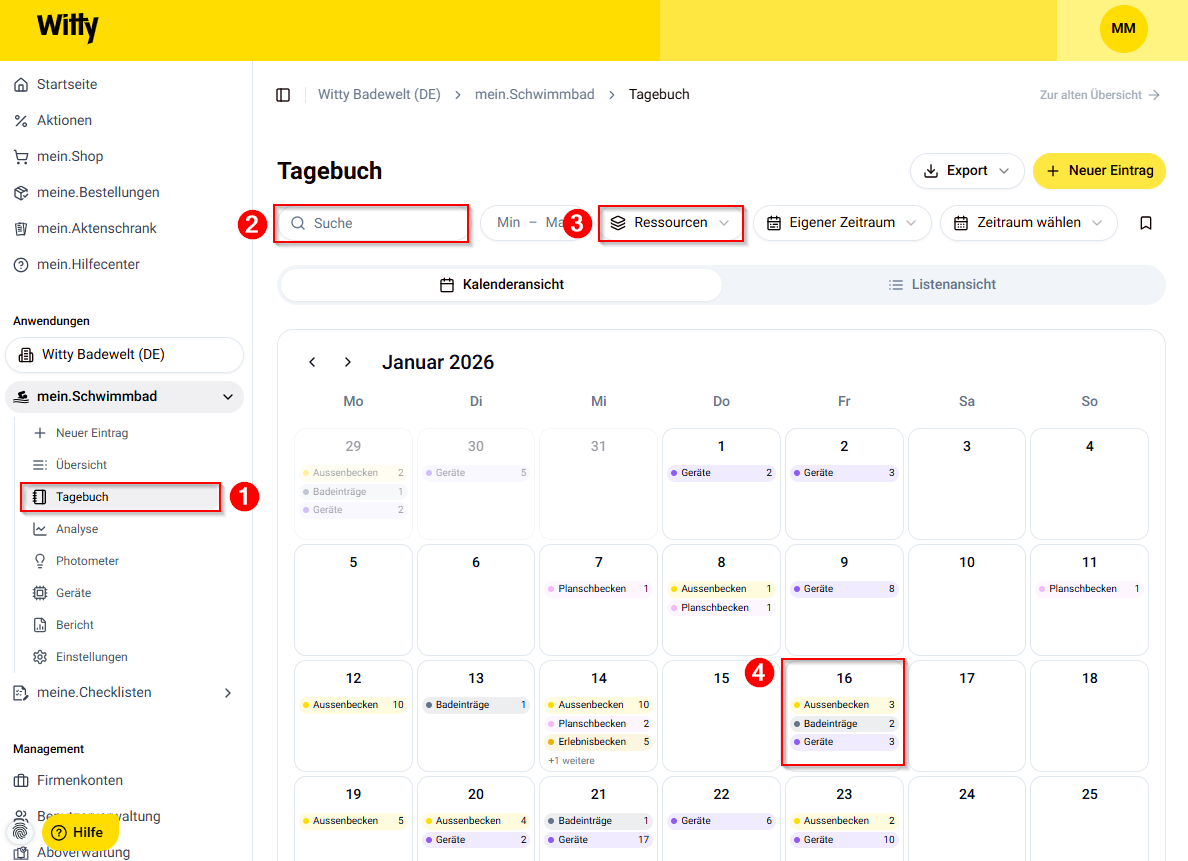Image resolution: width=1188 pixels, height=861 pixels.
Task: Click into the Suche search field
Action: [371, 224]
